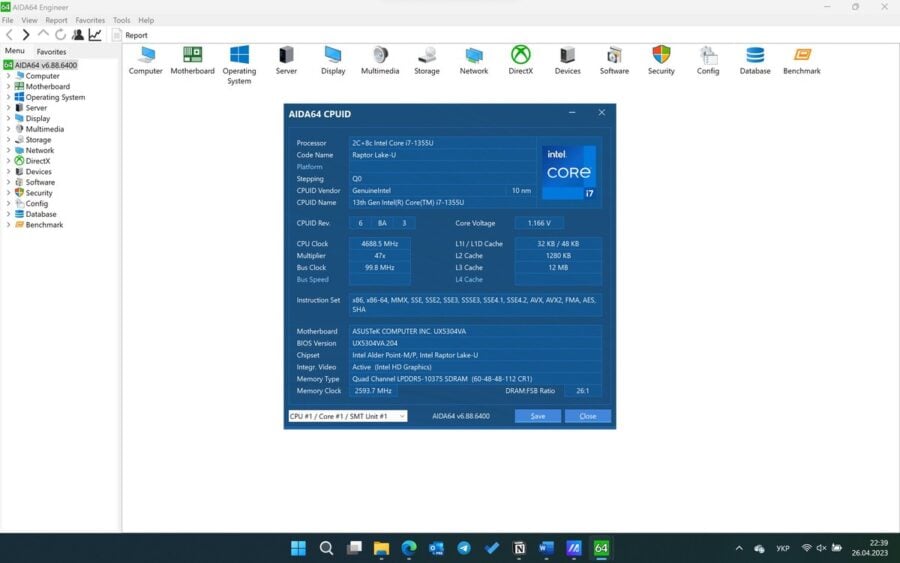
Task: Click the Intel Core i7 logo
Action: (569, 172)
